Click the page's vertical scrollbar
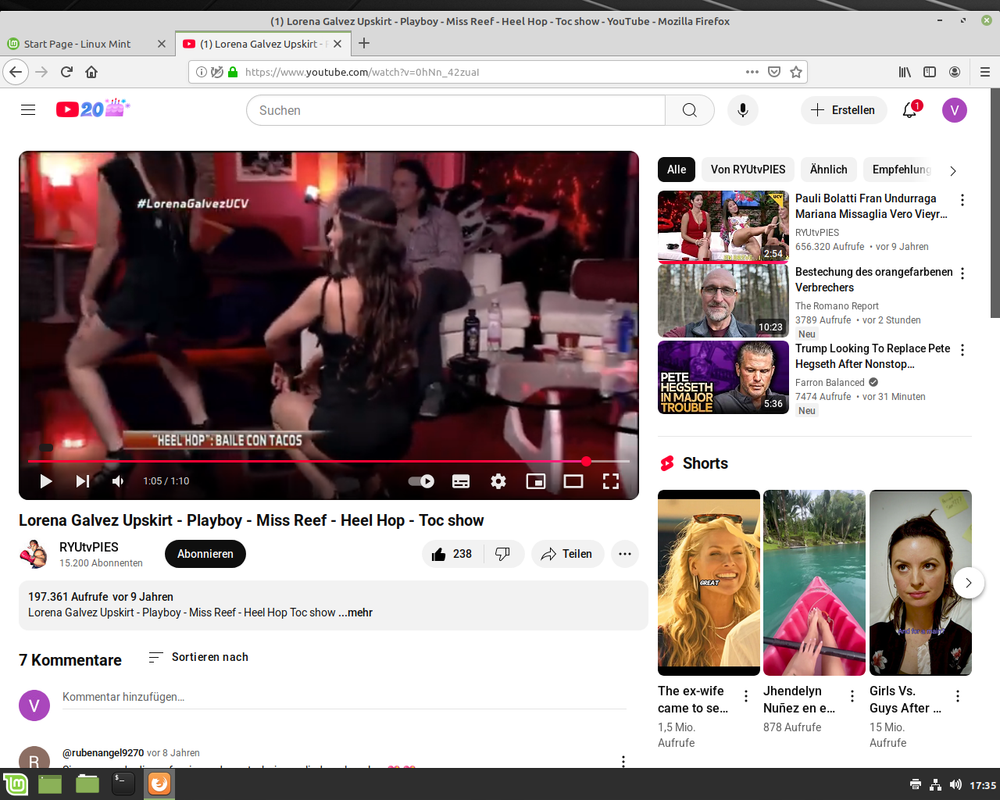This screenshot has width=1000, height=800. (x=995, y=203)
